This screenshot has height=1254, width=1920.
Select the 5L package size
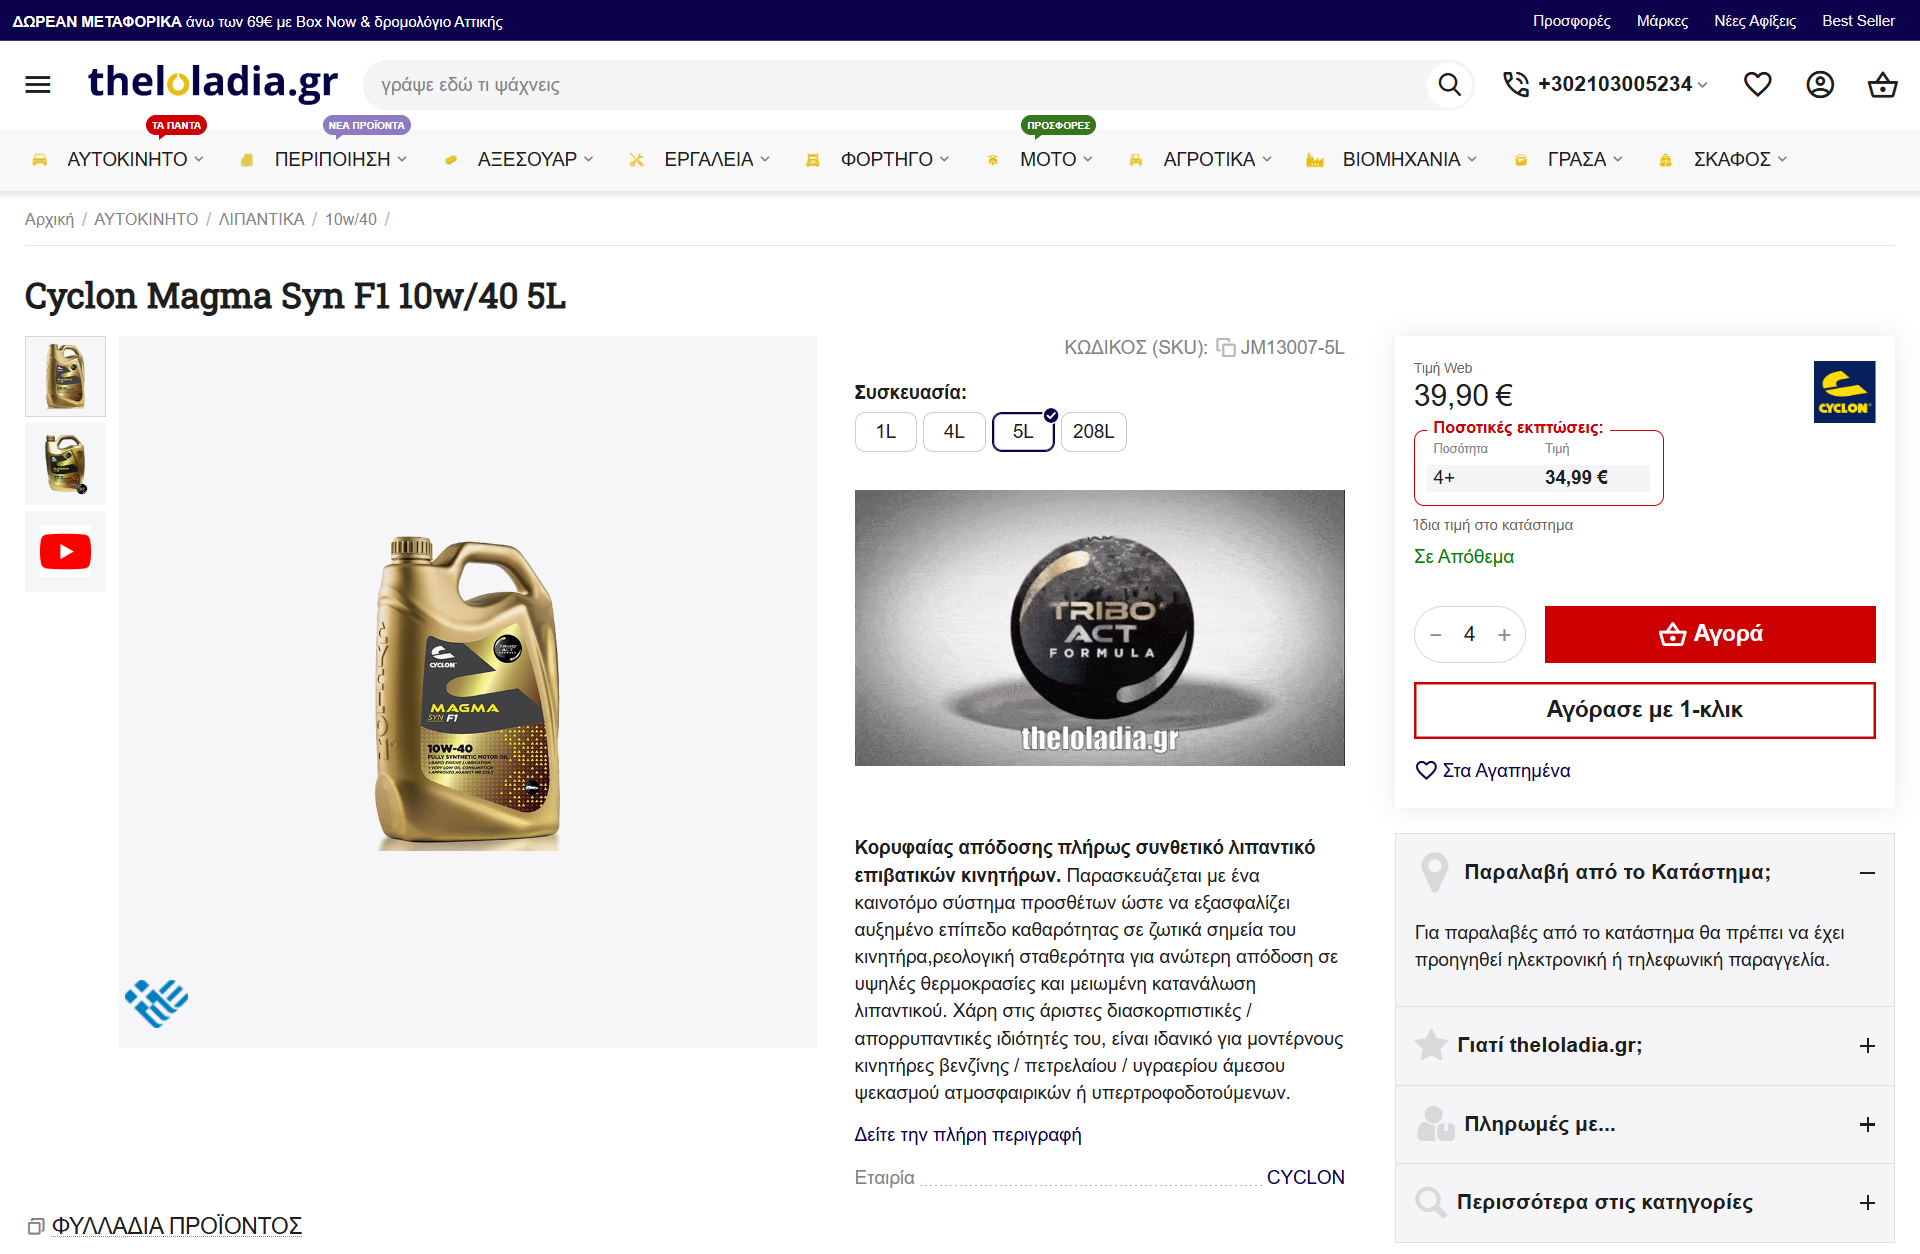coord(1023,432)
